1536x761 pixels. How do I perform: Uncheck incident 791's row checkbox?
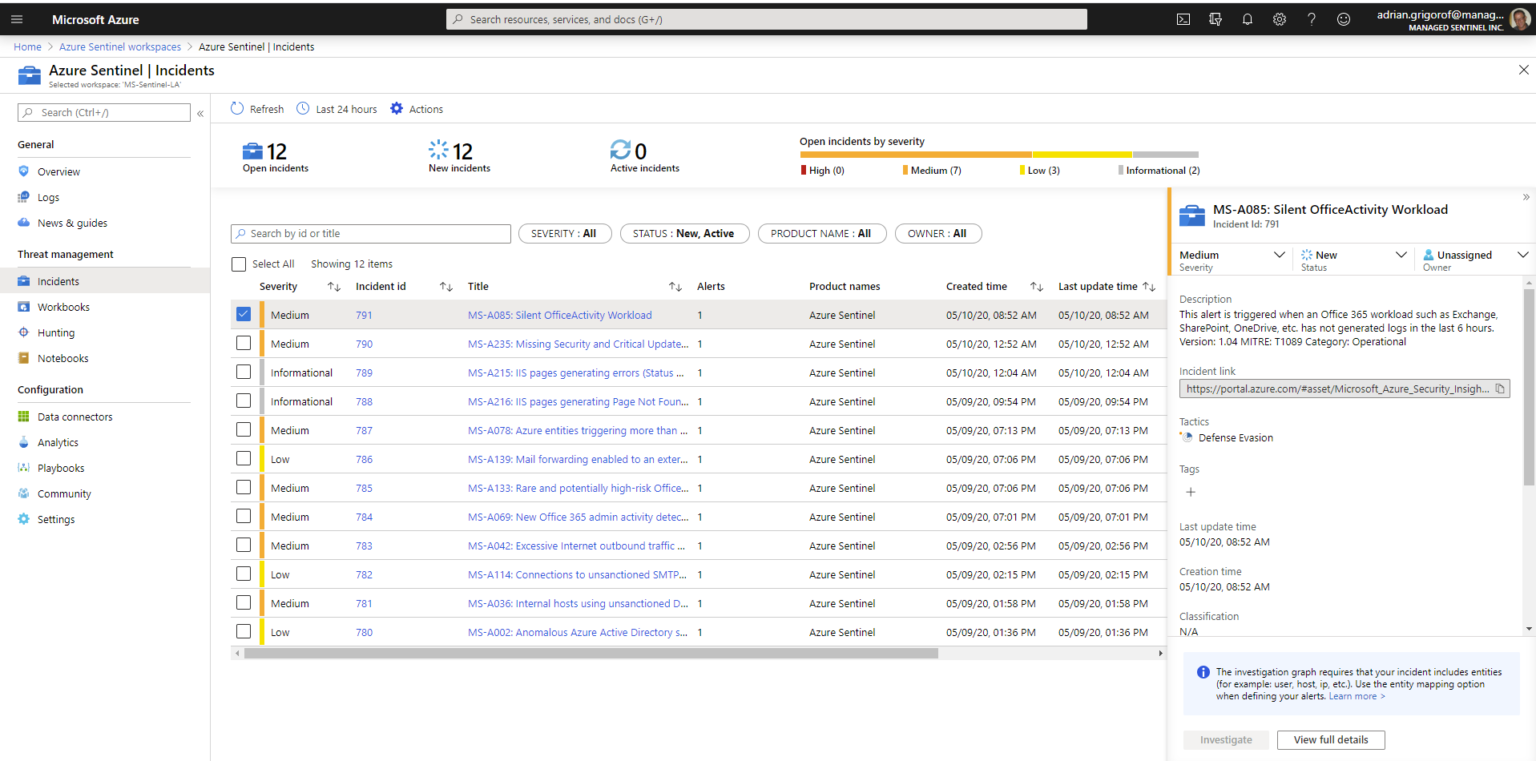pyautogui.click(x=243, y=313)
